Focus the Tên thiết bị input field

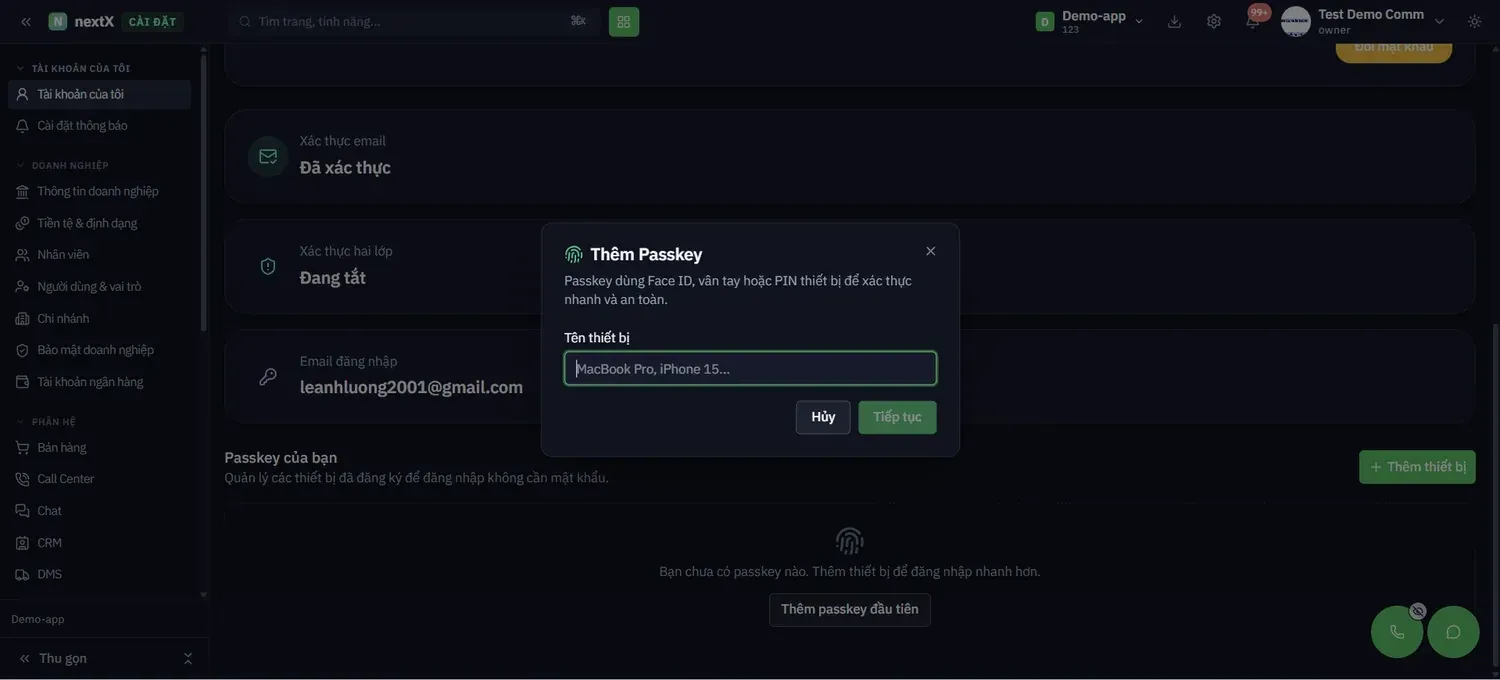[x=750, y=368]
